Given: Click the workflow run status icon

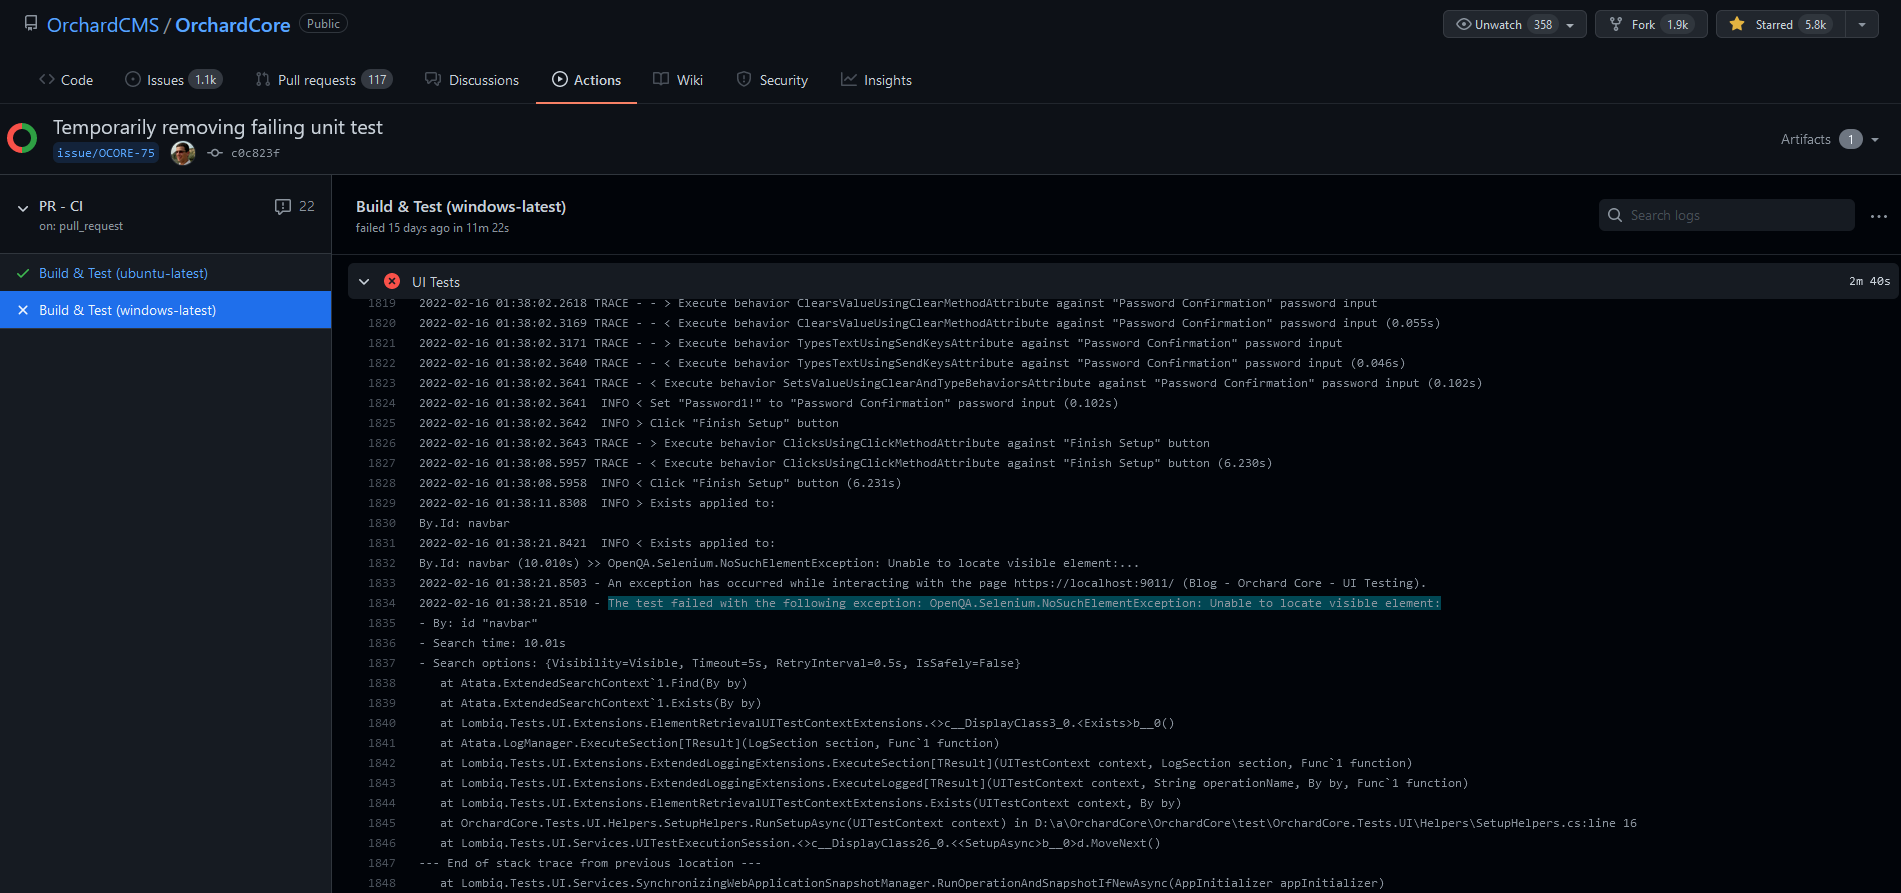Looking at the screenshot, I should 22,138.
